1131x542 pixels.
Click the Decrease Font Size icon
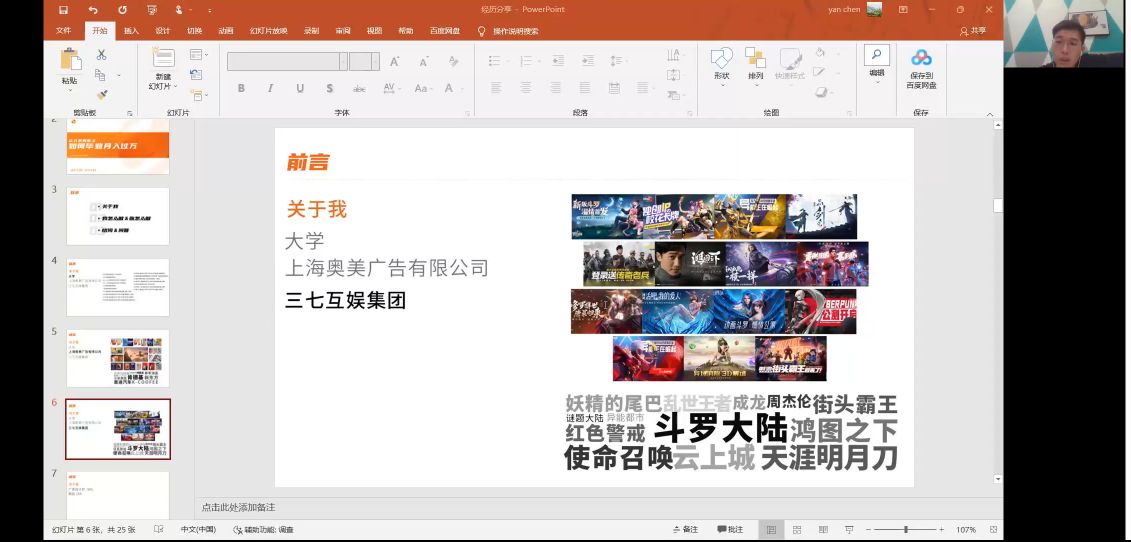[422, 62]
